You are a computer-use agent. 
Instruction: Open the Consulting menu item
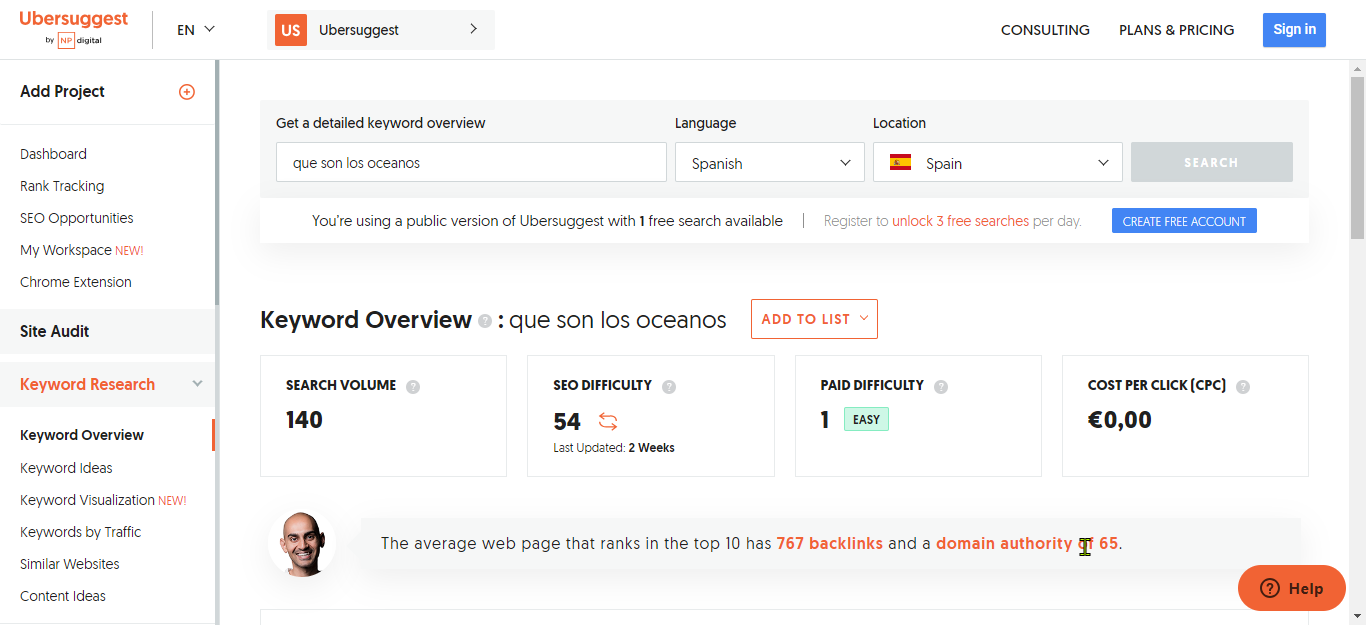pos(1045,30)
